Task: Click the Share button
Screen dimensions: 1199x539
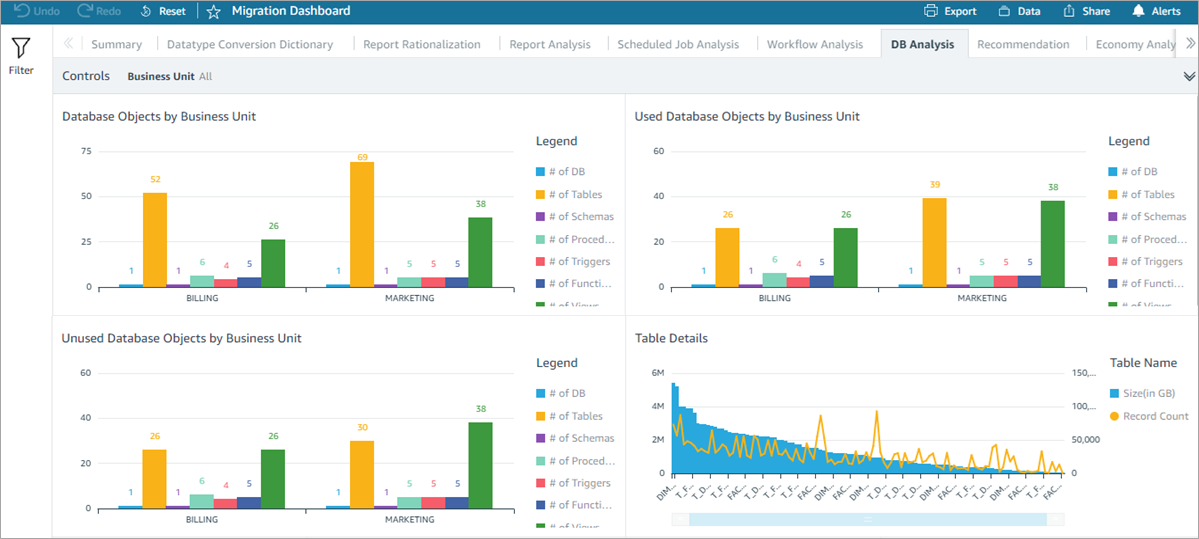Action: tap(1086, 11)
